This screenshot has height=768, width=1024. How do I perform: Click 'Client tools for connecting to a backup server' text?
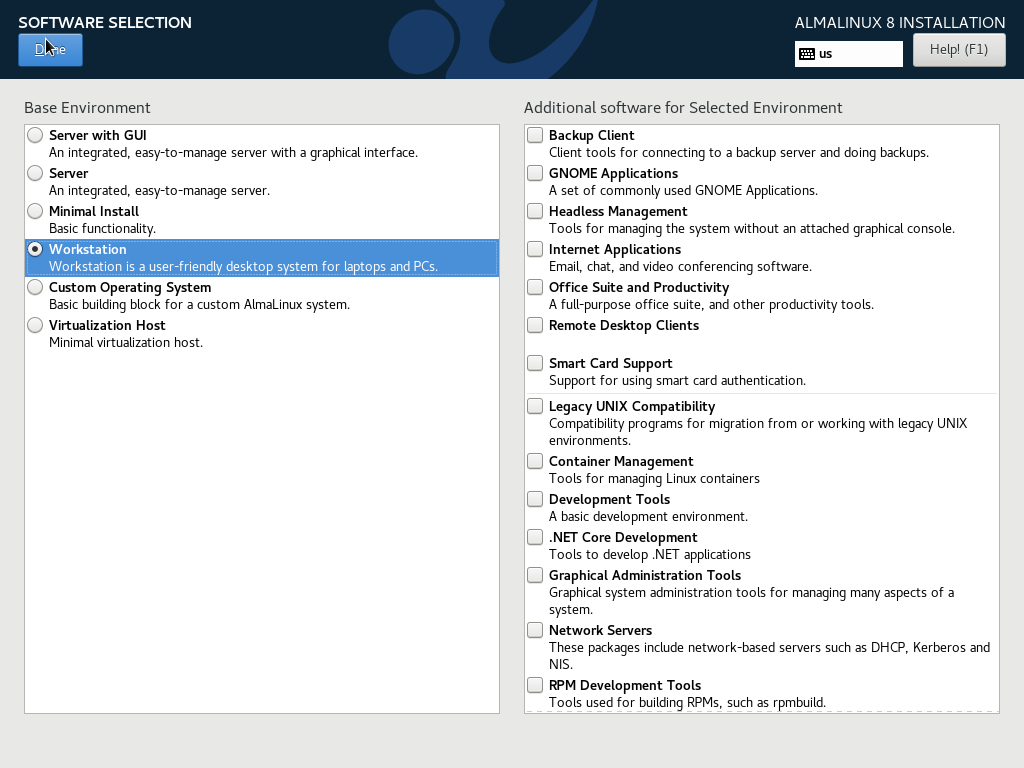(739, 153)
